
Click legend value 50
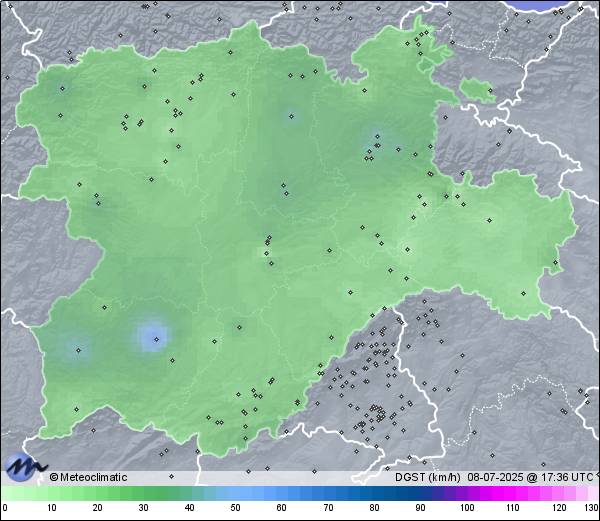pos(235,508)
